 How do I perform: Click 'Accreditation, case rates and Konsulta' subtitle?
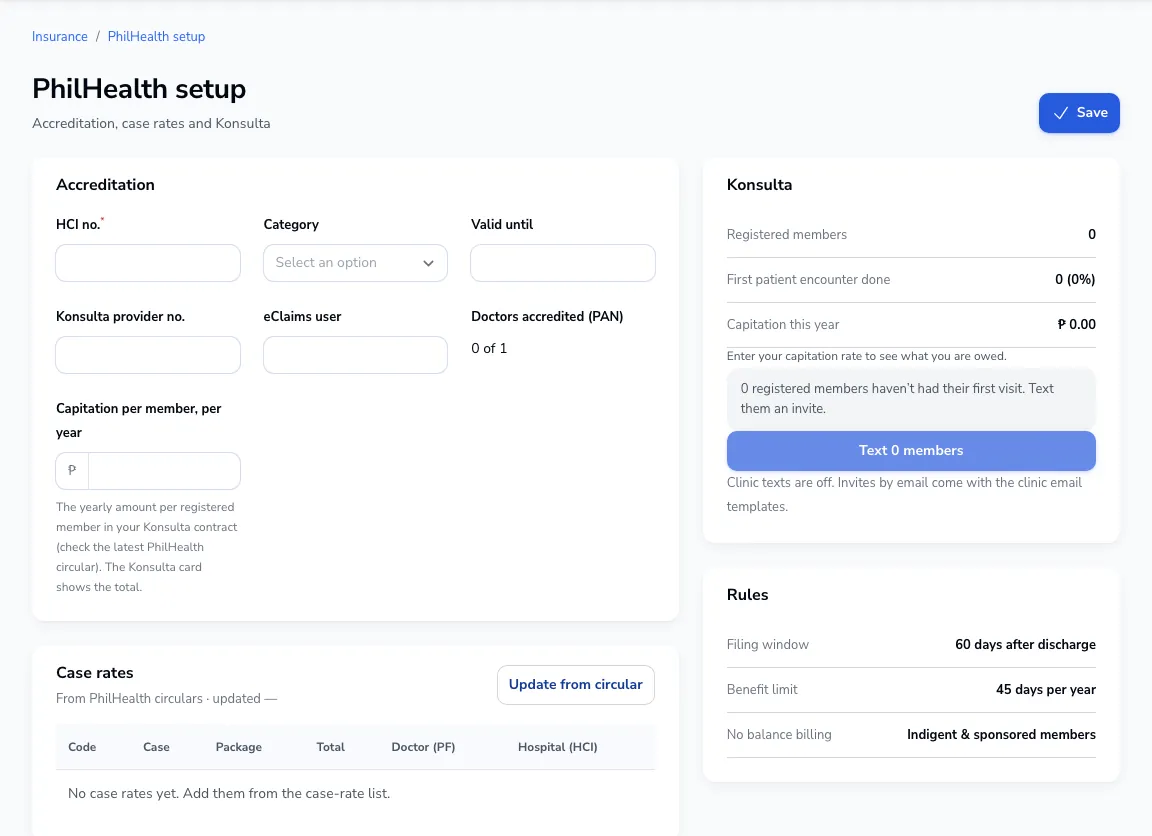[151, 123]
